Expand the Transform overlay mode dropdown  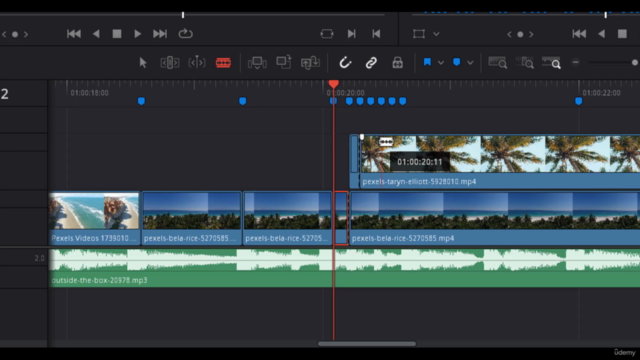click(436, 34)
